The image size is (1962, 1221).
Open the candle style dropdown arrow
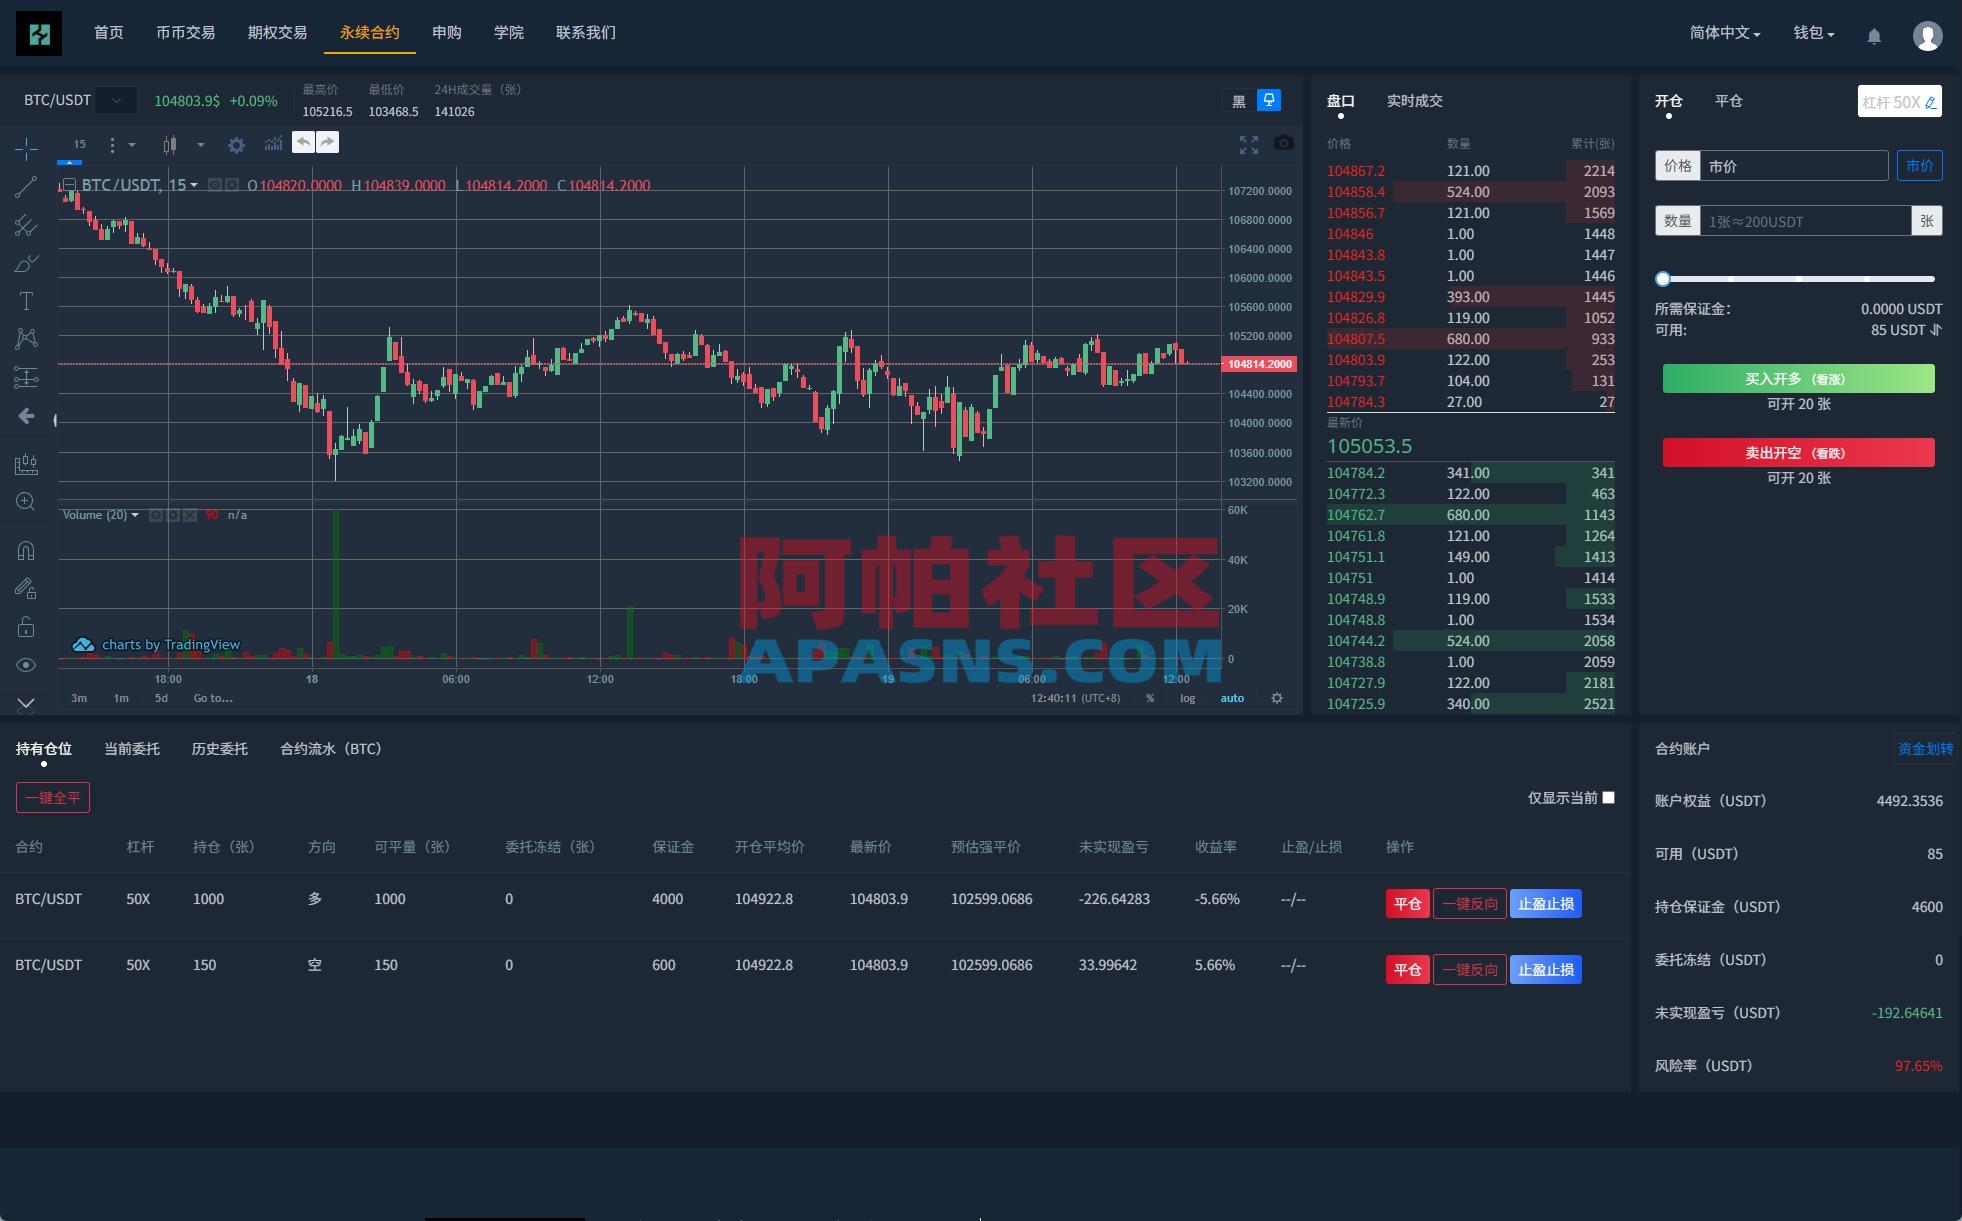click(202, 144)
